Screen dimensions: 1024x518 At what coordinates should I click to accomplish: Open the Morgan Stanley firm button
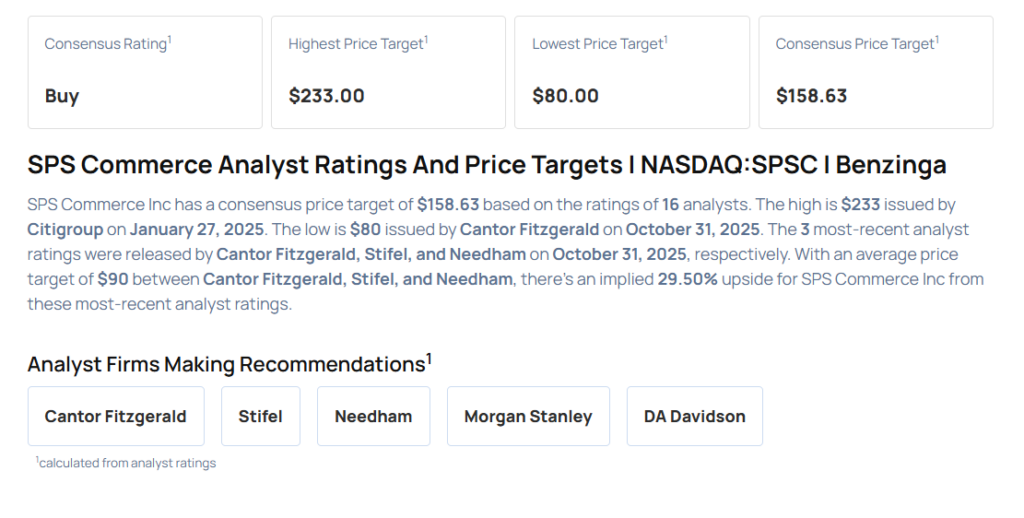(x=528, y=416)
